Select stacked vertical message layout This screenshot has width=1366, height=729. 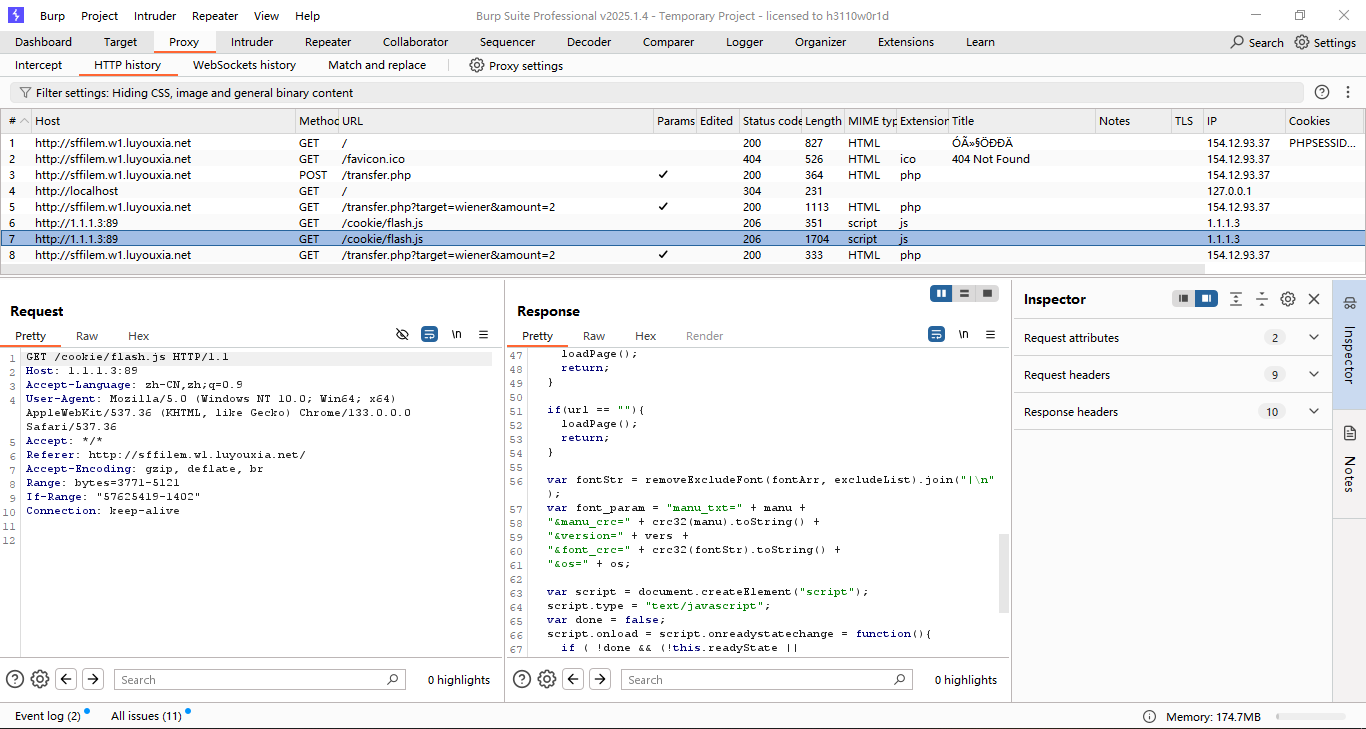pos(964,293)
